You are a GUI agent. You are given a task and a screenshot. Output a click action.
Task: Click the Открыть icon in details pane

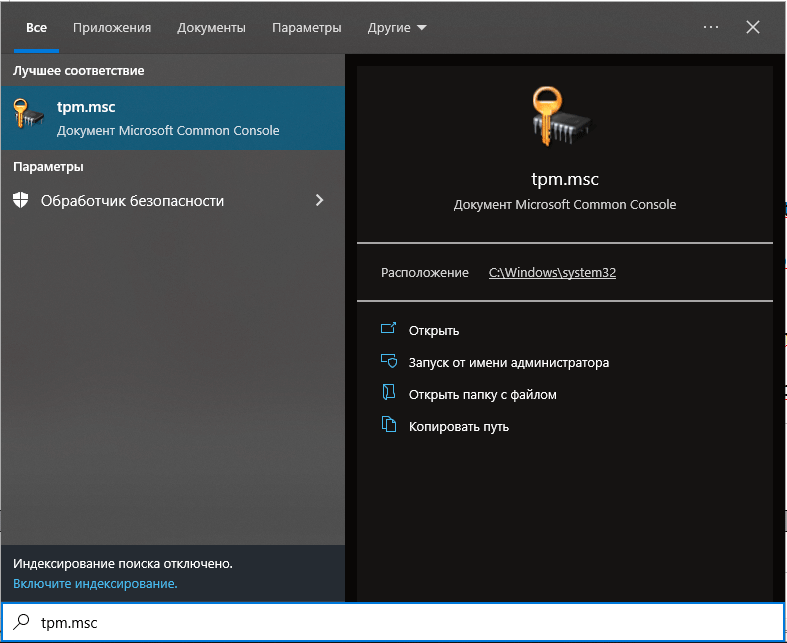click(388, 329)
